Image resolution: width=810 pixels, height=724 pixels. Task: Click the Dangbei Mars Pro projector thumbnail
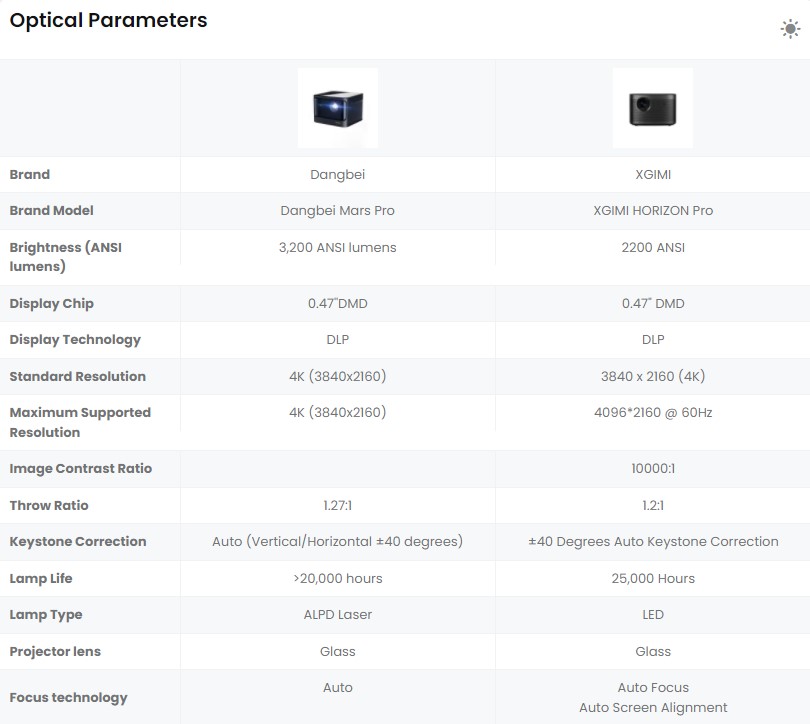point(338,108)
